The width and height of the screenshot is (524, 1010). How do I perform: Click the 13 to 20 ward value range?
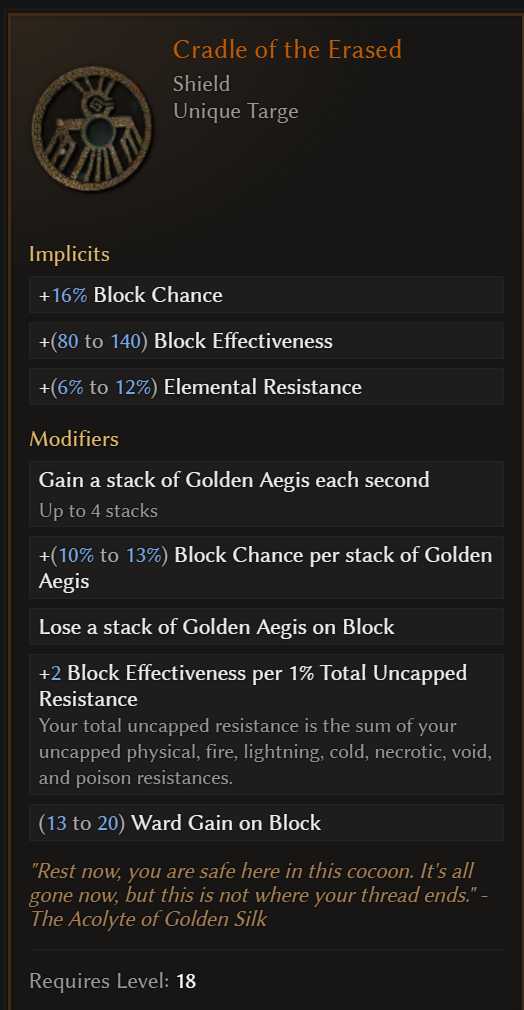click(x=81, y=823)
